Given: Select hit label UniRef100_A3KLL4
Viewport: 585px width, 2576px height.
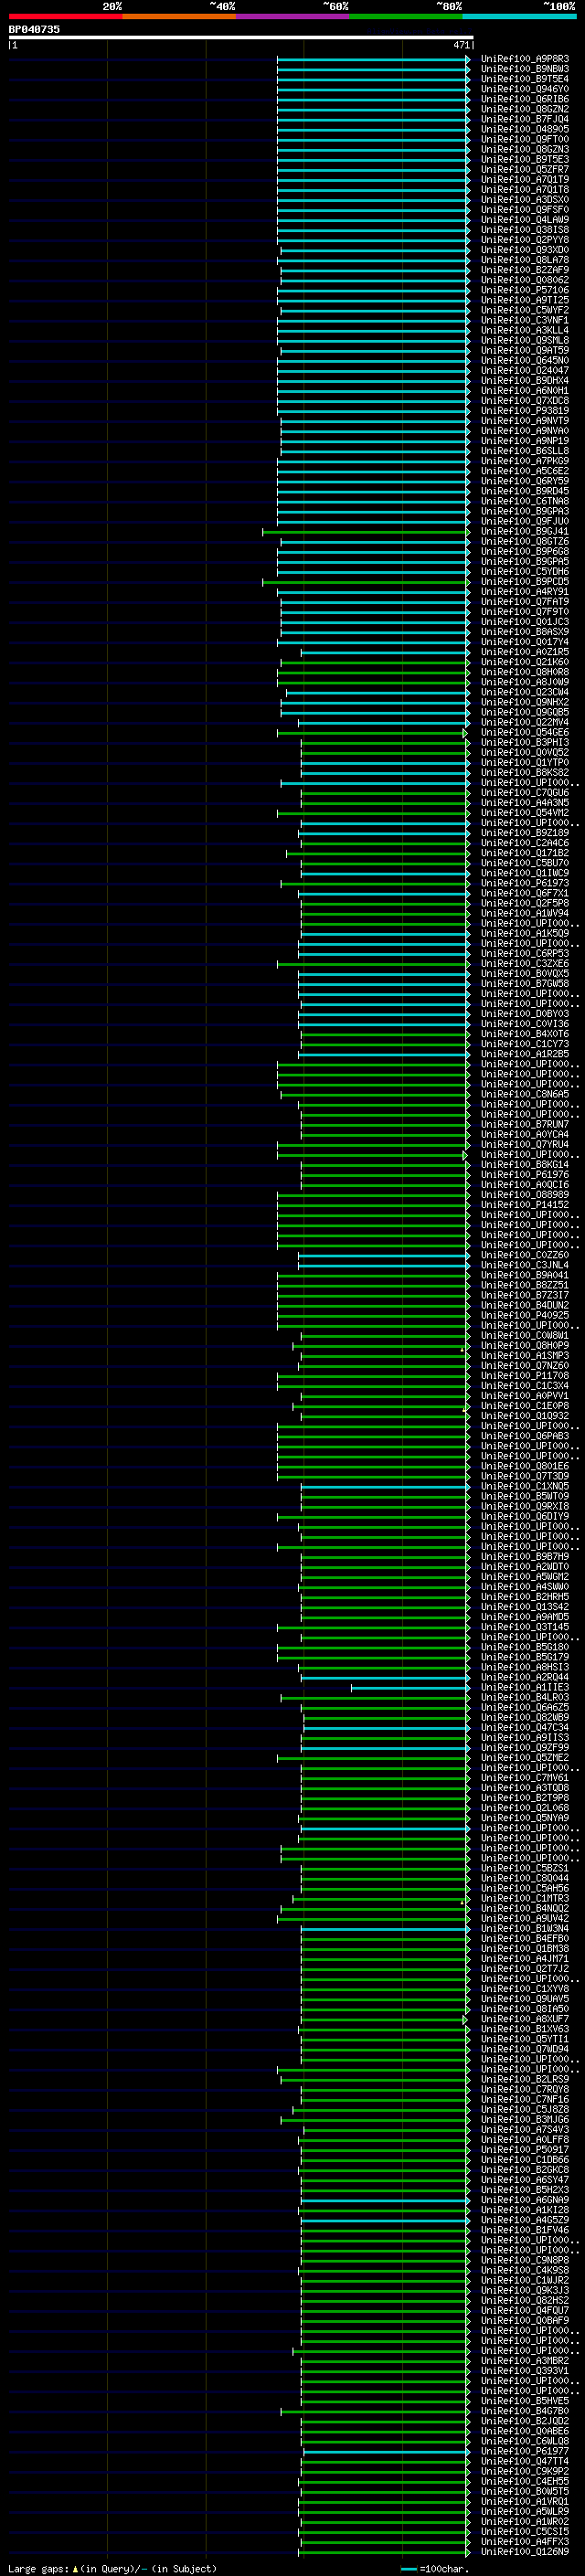Looking at the screenshot, I should click(x=524, y=330).
